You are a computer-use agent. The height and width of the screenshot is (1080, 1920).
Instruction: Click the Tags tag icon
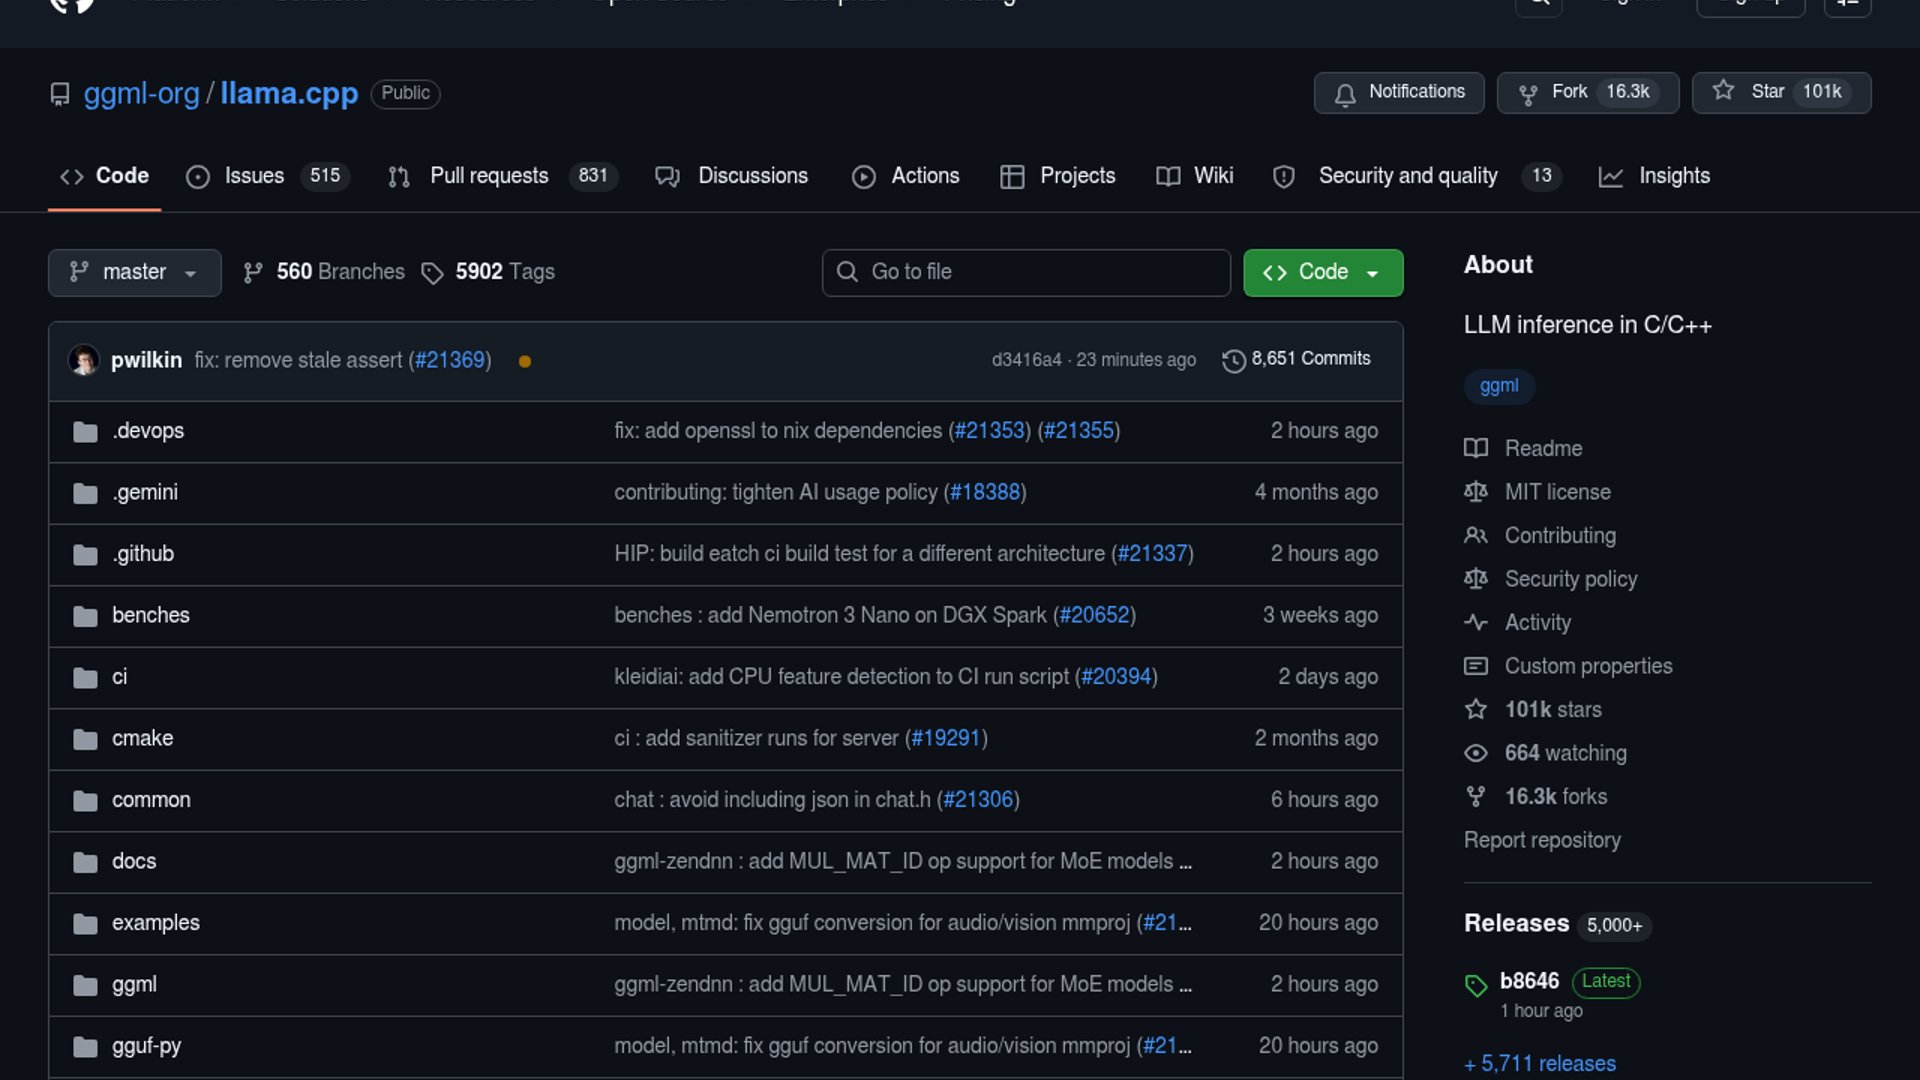point(432,273)
